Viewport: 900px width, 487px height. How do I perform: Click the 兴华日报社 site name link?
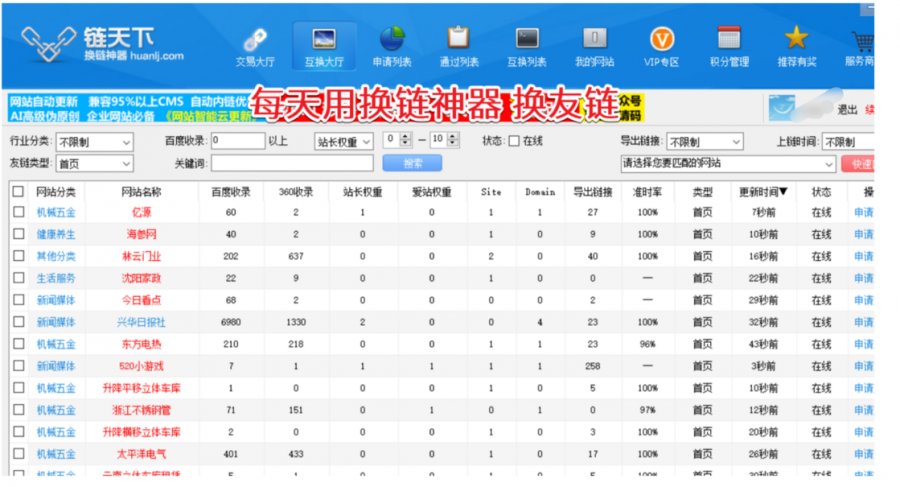point(141,322)
